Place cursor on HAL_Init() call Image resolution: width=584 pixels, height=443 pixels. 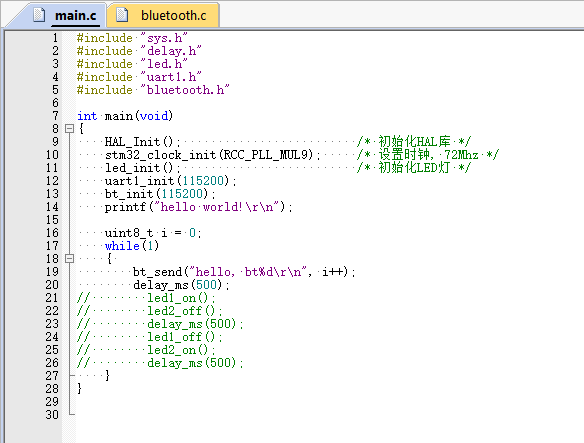click(x=142, y=142)
